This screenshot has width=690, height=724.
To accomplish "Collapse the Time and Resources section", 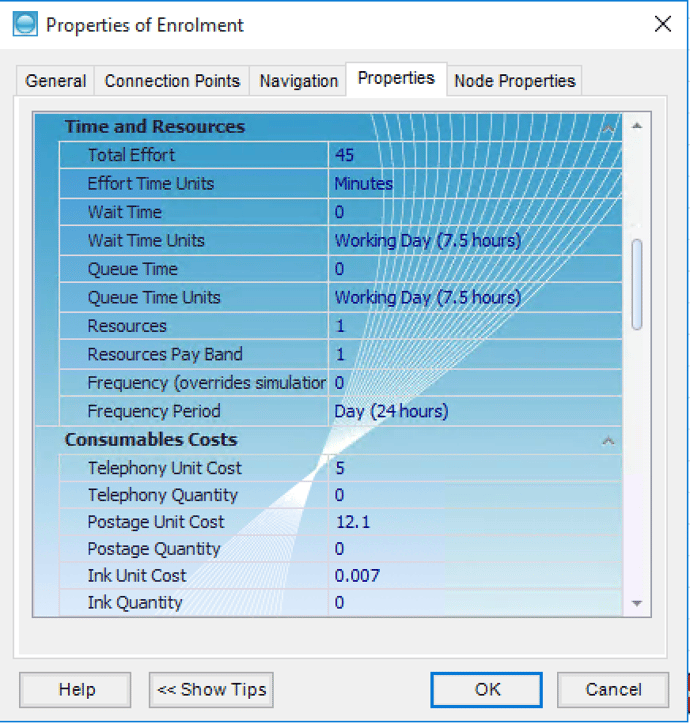I will (x=608, y=128).
